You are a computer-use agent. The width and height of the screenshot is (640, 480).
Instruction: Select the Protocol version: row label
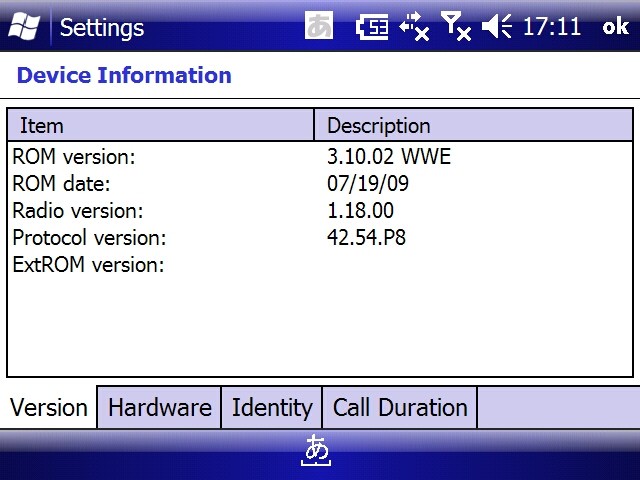coord(89,238)
